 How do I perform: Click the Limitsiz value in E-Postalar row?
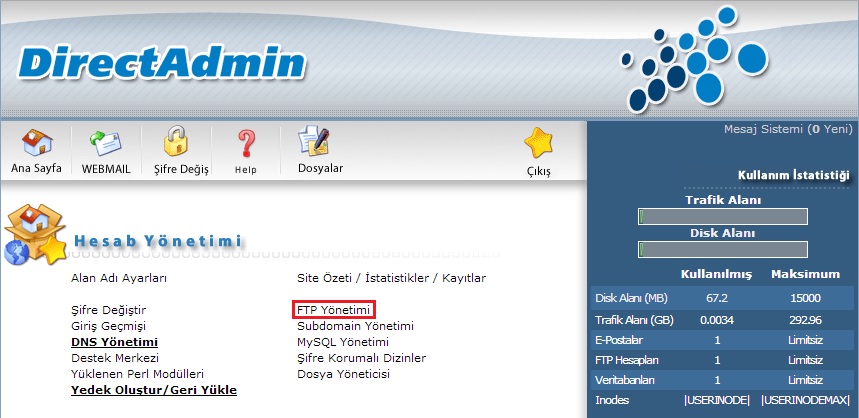[805, 340]
